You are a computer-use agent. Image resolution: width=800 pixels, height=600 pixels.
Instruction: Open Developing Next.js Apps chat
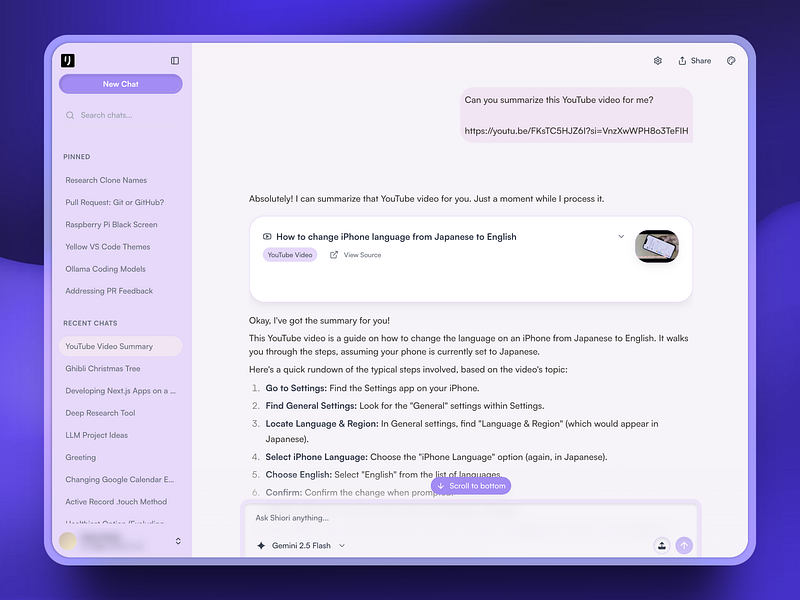pos(120,391)
